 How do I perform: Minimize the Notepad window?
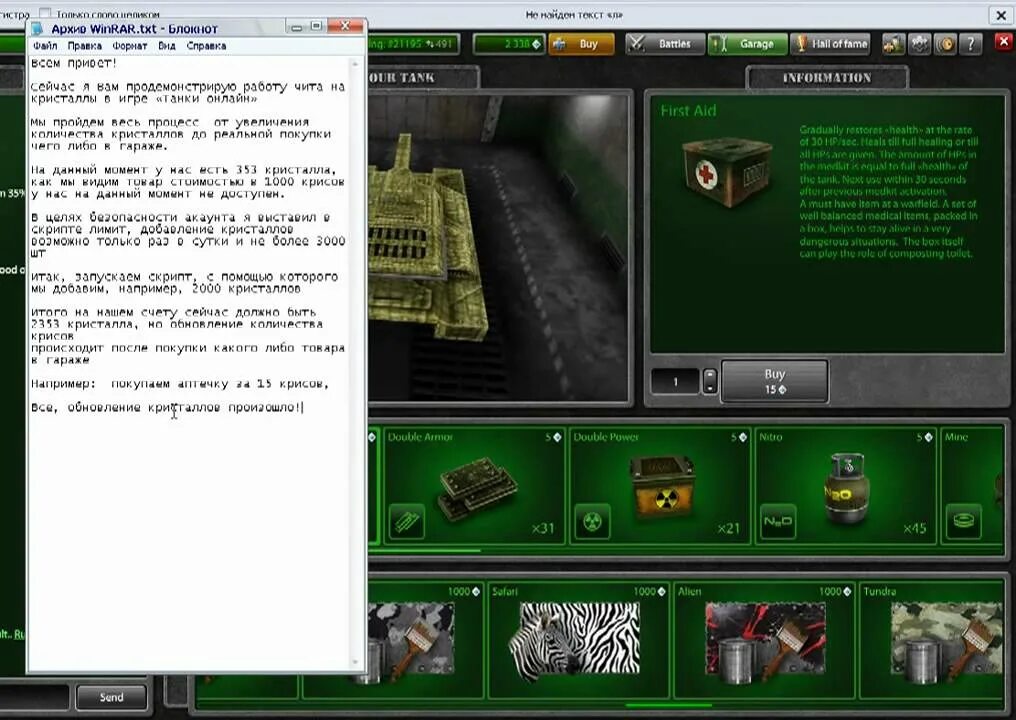click(x=296, y=27)
